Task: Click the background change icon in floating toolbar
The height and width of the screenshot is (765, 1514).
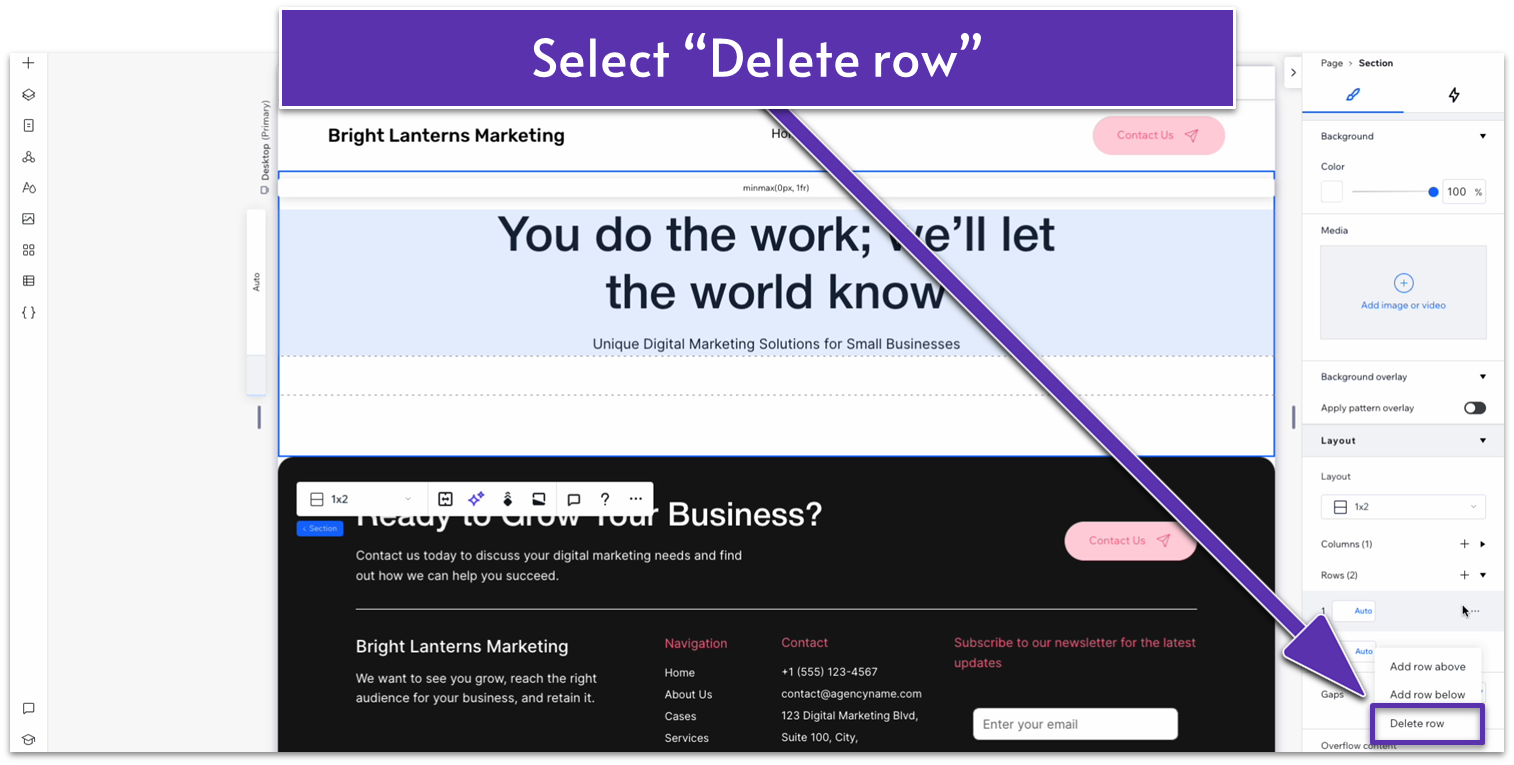Action: 538,499
